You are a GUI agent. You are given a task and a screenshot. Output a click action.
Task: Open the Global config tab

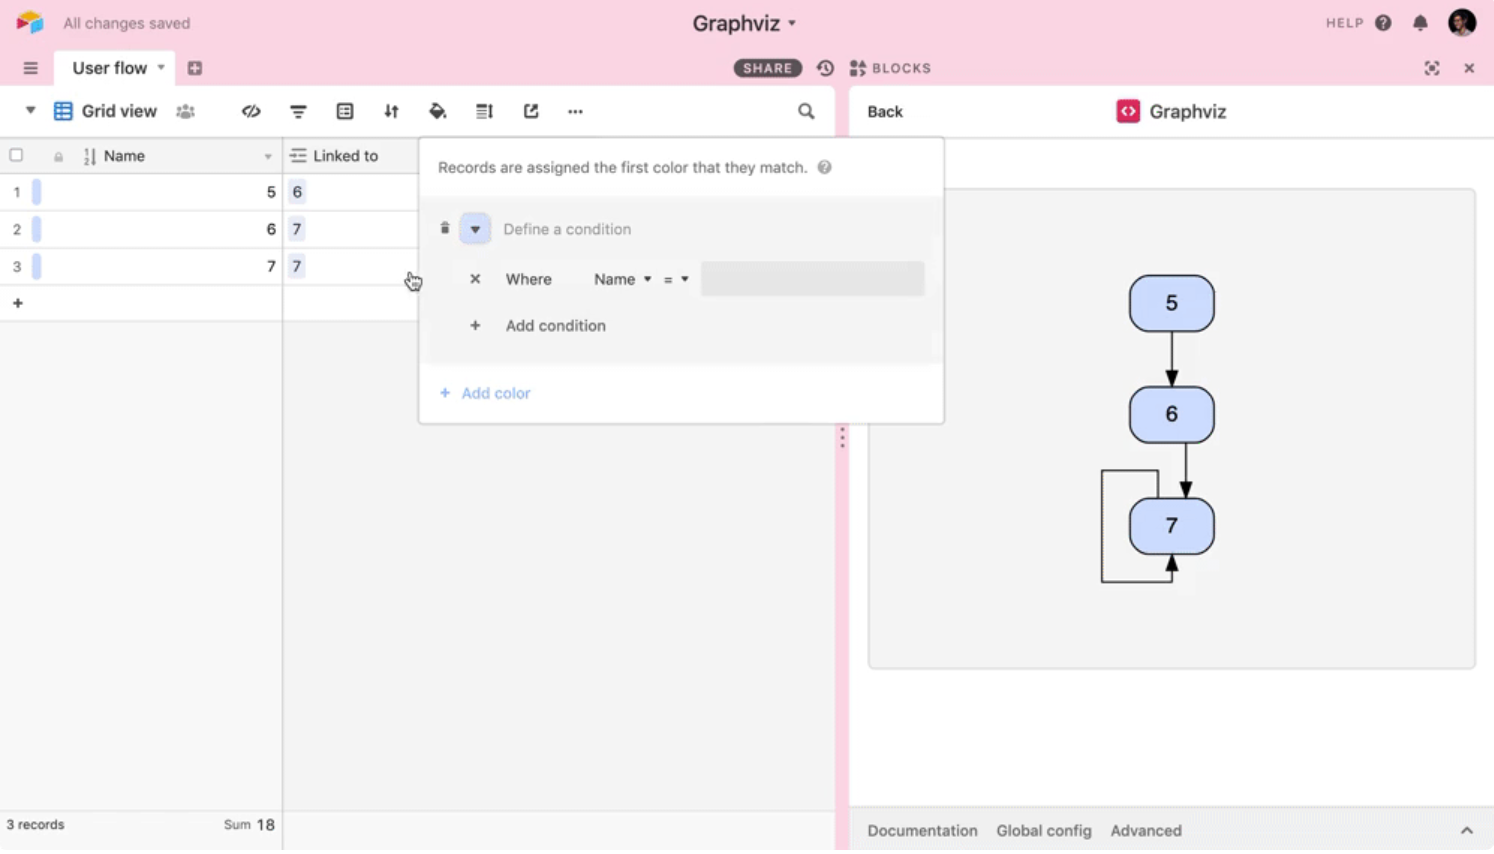(1043, 831)
